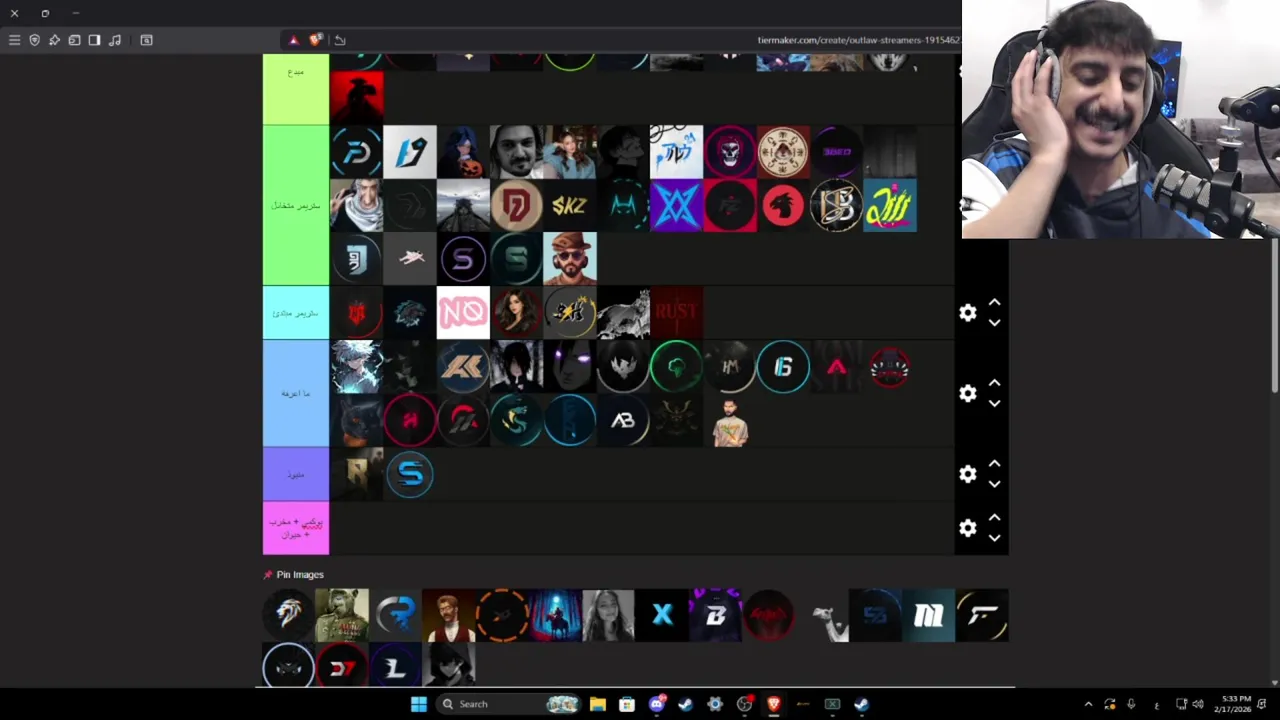The width and height of the screenshot is (1280, 720).
Task: Open File Explorer from taskbar
Action: coord(597,704)
